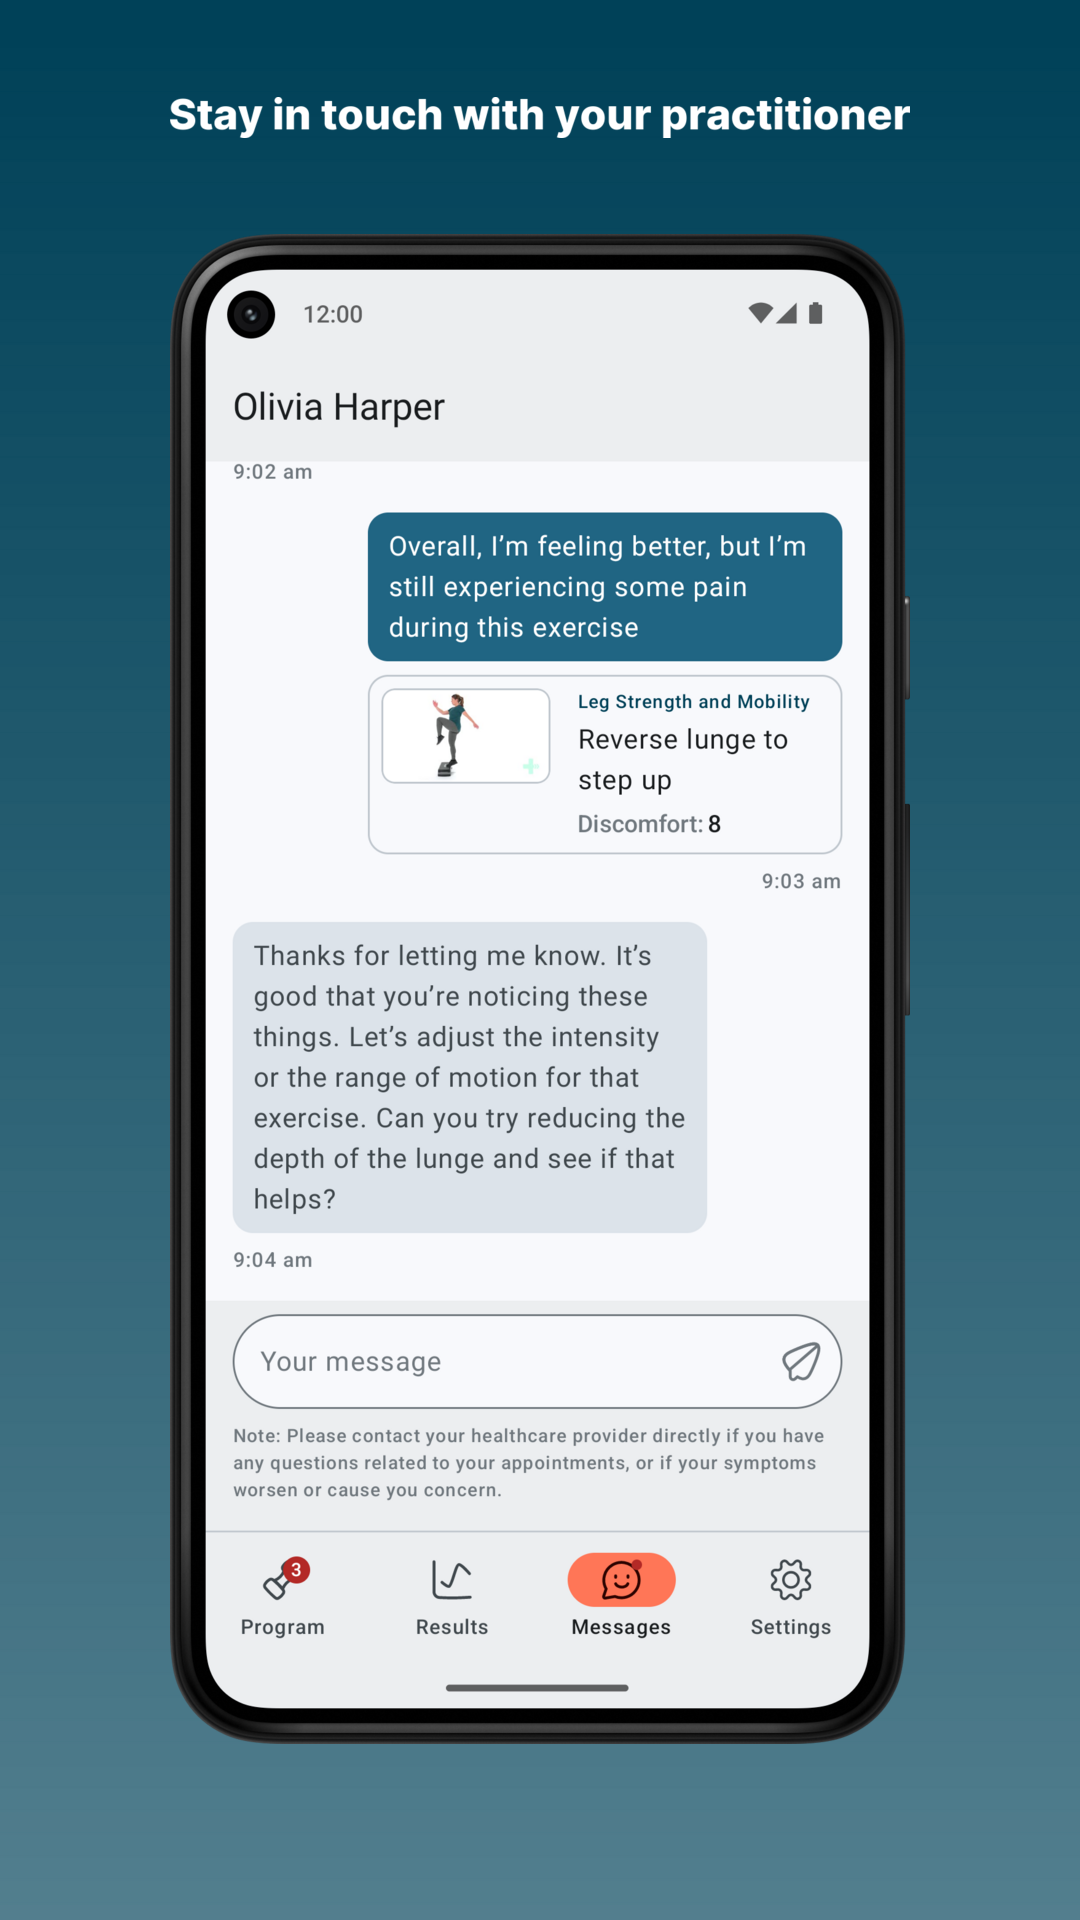Tap the practitioner's reply message bubble
The width and height of the screenshot is (1080, 1920).
point(470,1077)
